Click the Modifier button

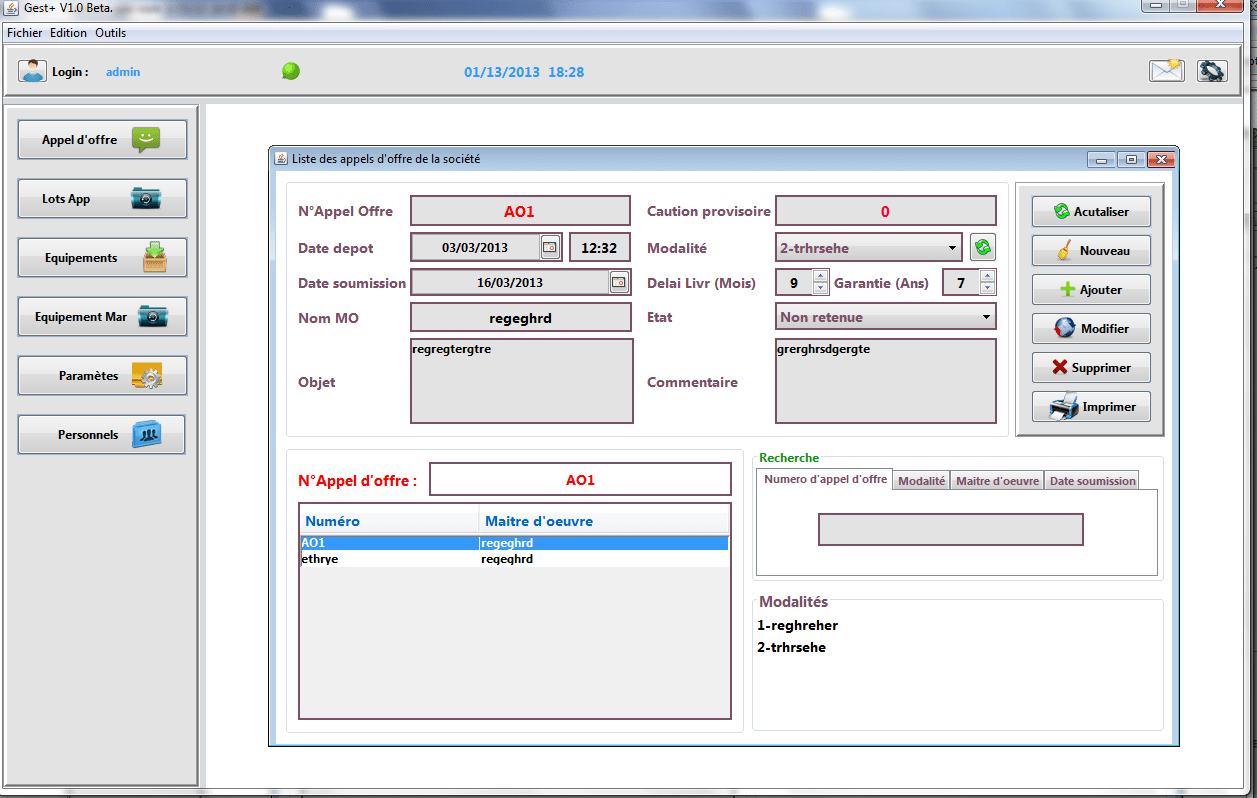pyautogui.click(x=1091, y=329)
